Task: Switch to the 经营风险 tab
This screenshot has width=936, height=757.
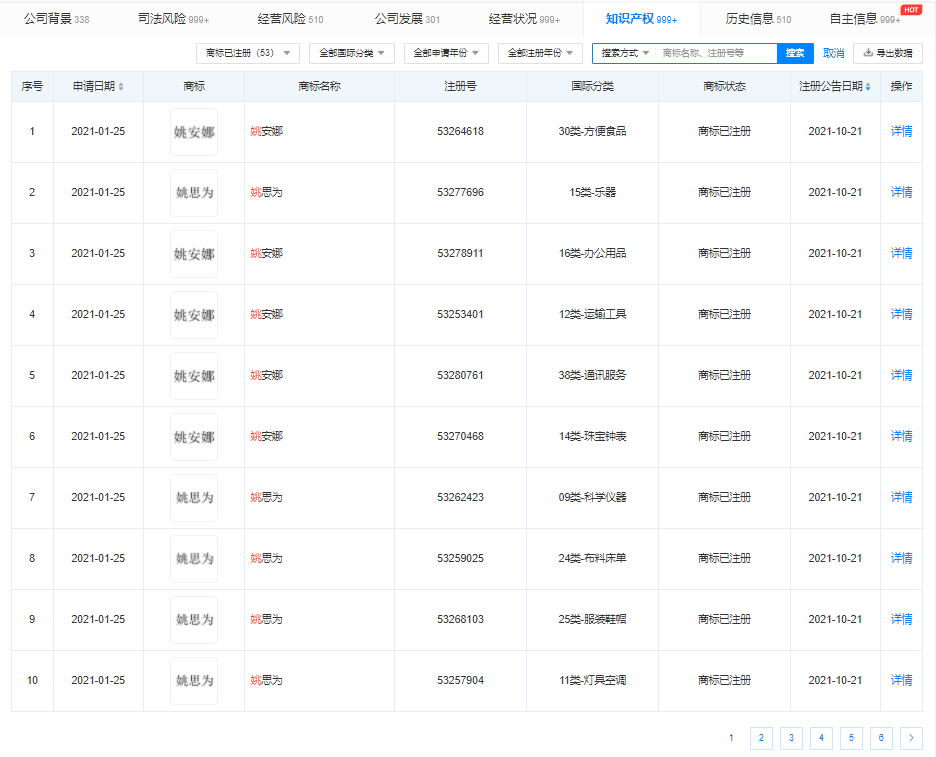Action: point(290,19)
